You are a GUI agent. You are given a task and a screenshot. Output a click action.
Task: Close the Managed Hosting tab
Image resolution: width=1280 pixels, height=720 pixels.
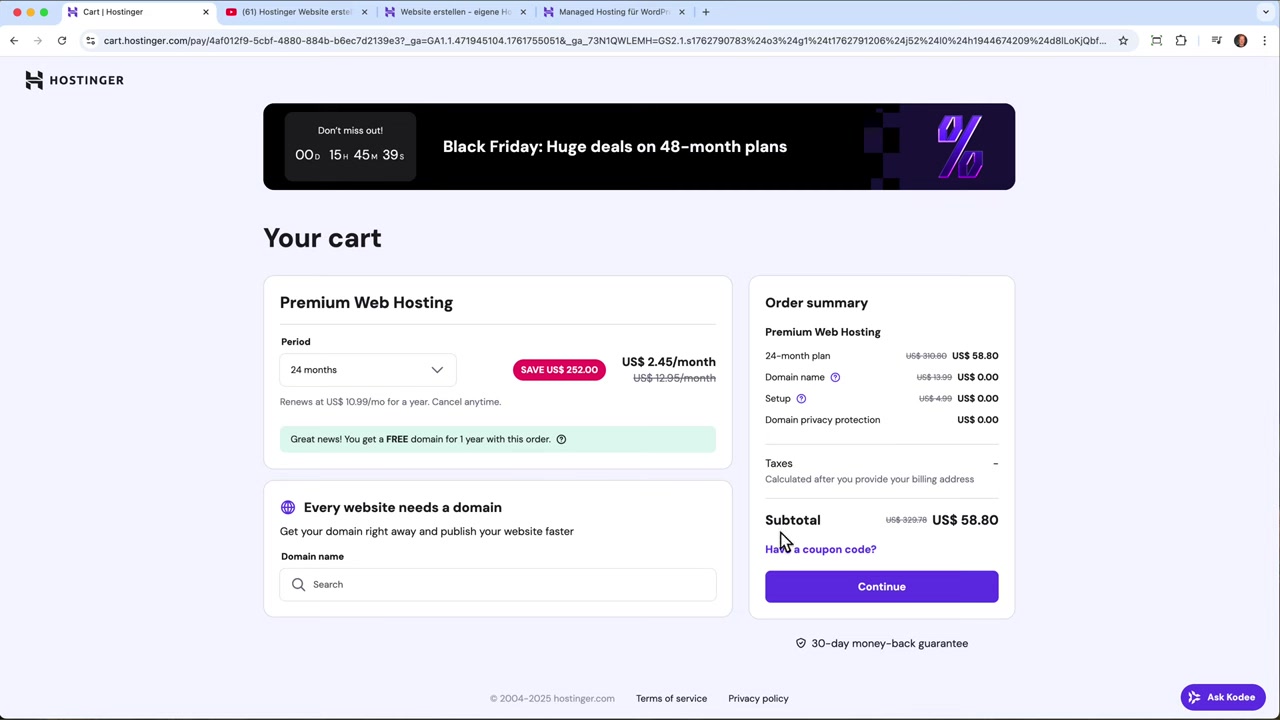pos(682,12)
